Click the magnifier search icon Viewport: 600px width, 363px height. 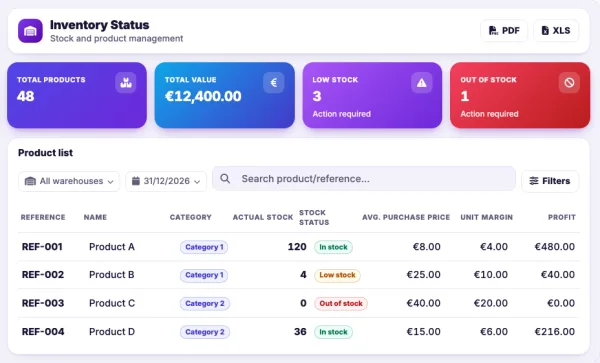click(225, 179)
